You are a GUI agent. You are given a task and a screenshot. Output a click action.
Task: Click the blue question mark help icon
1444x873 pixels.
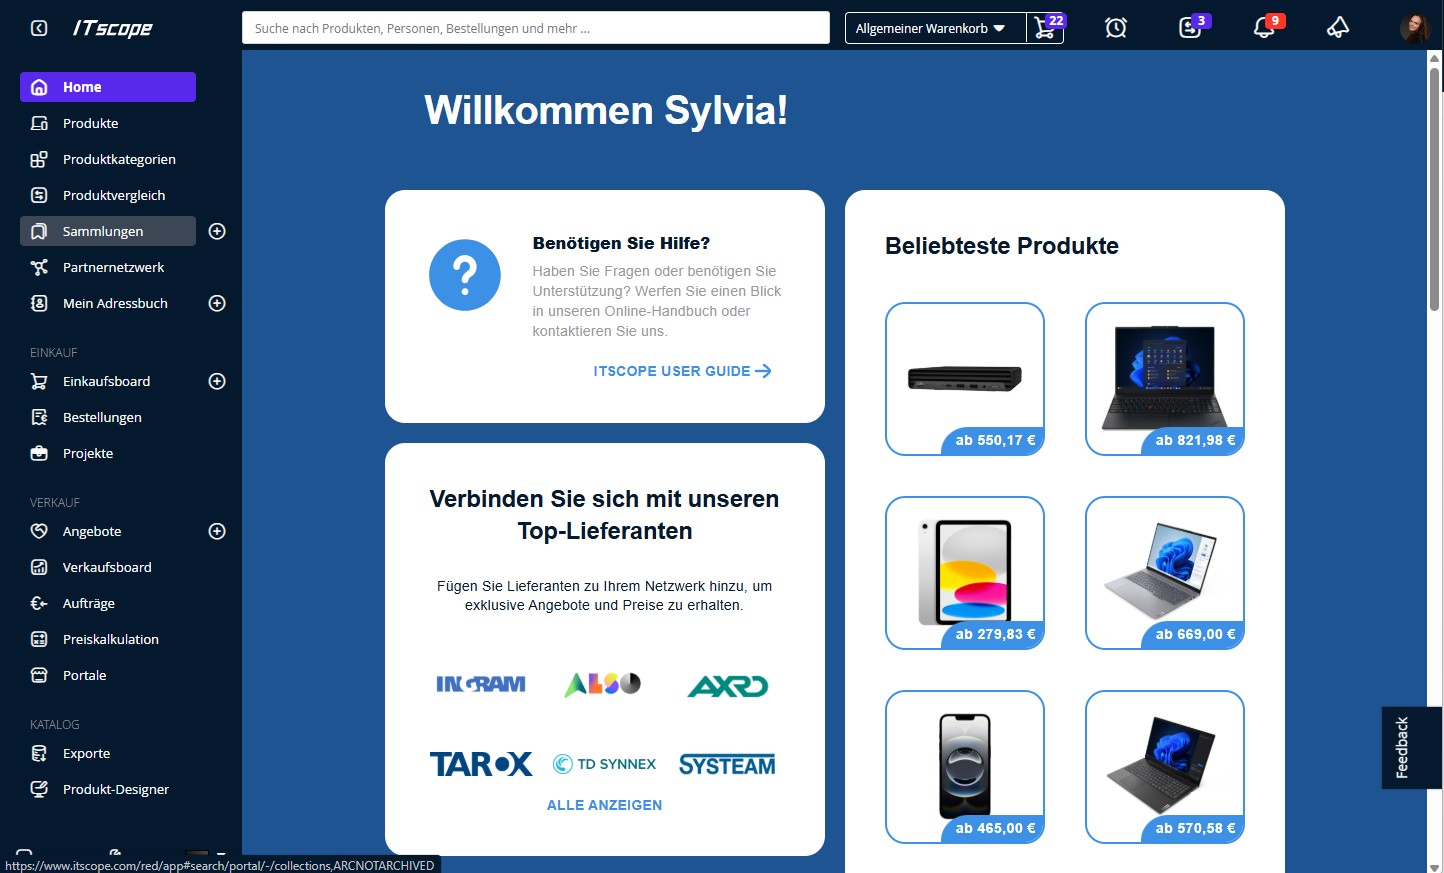465,275
